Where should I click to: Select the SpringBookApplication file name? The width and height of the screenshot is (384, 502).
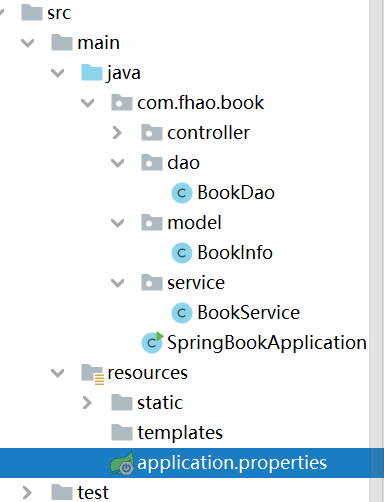267,343
